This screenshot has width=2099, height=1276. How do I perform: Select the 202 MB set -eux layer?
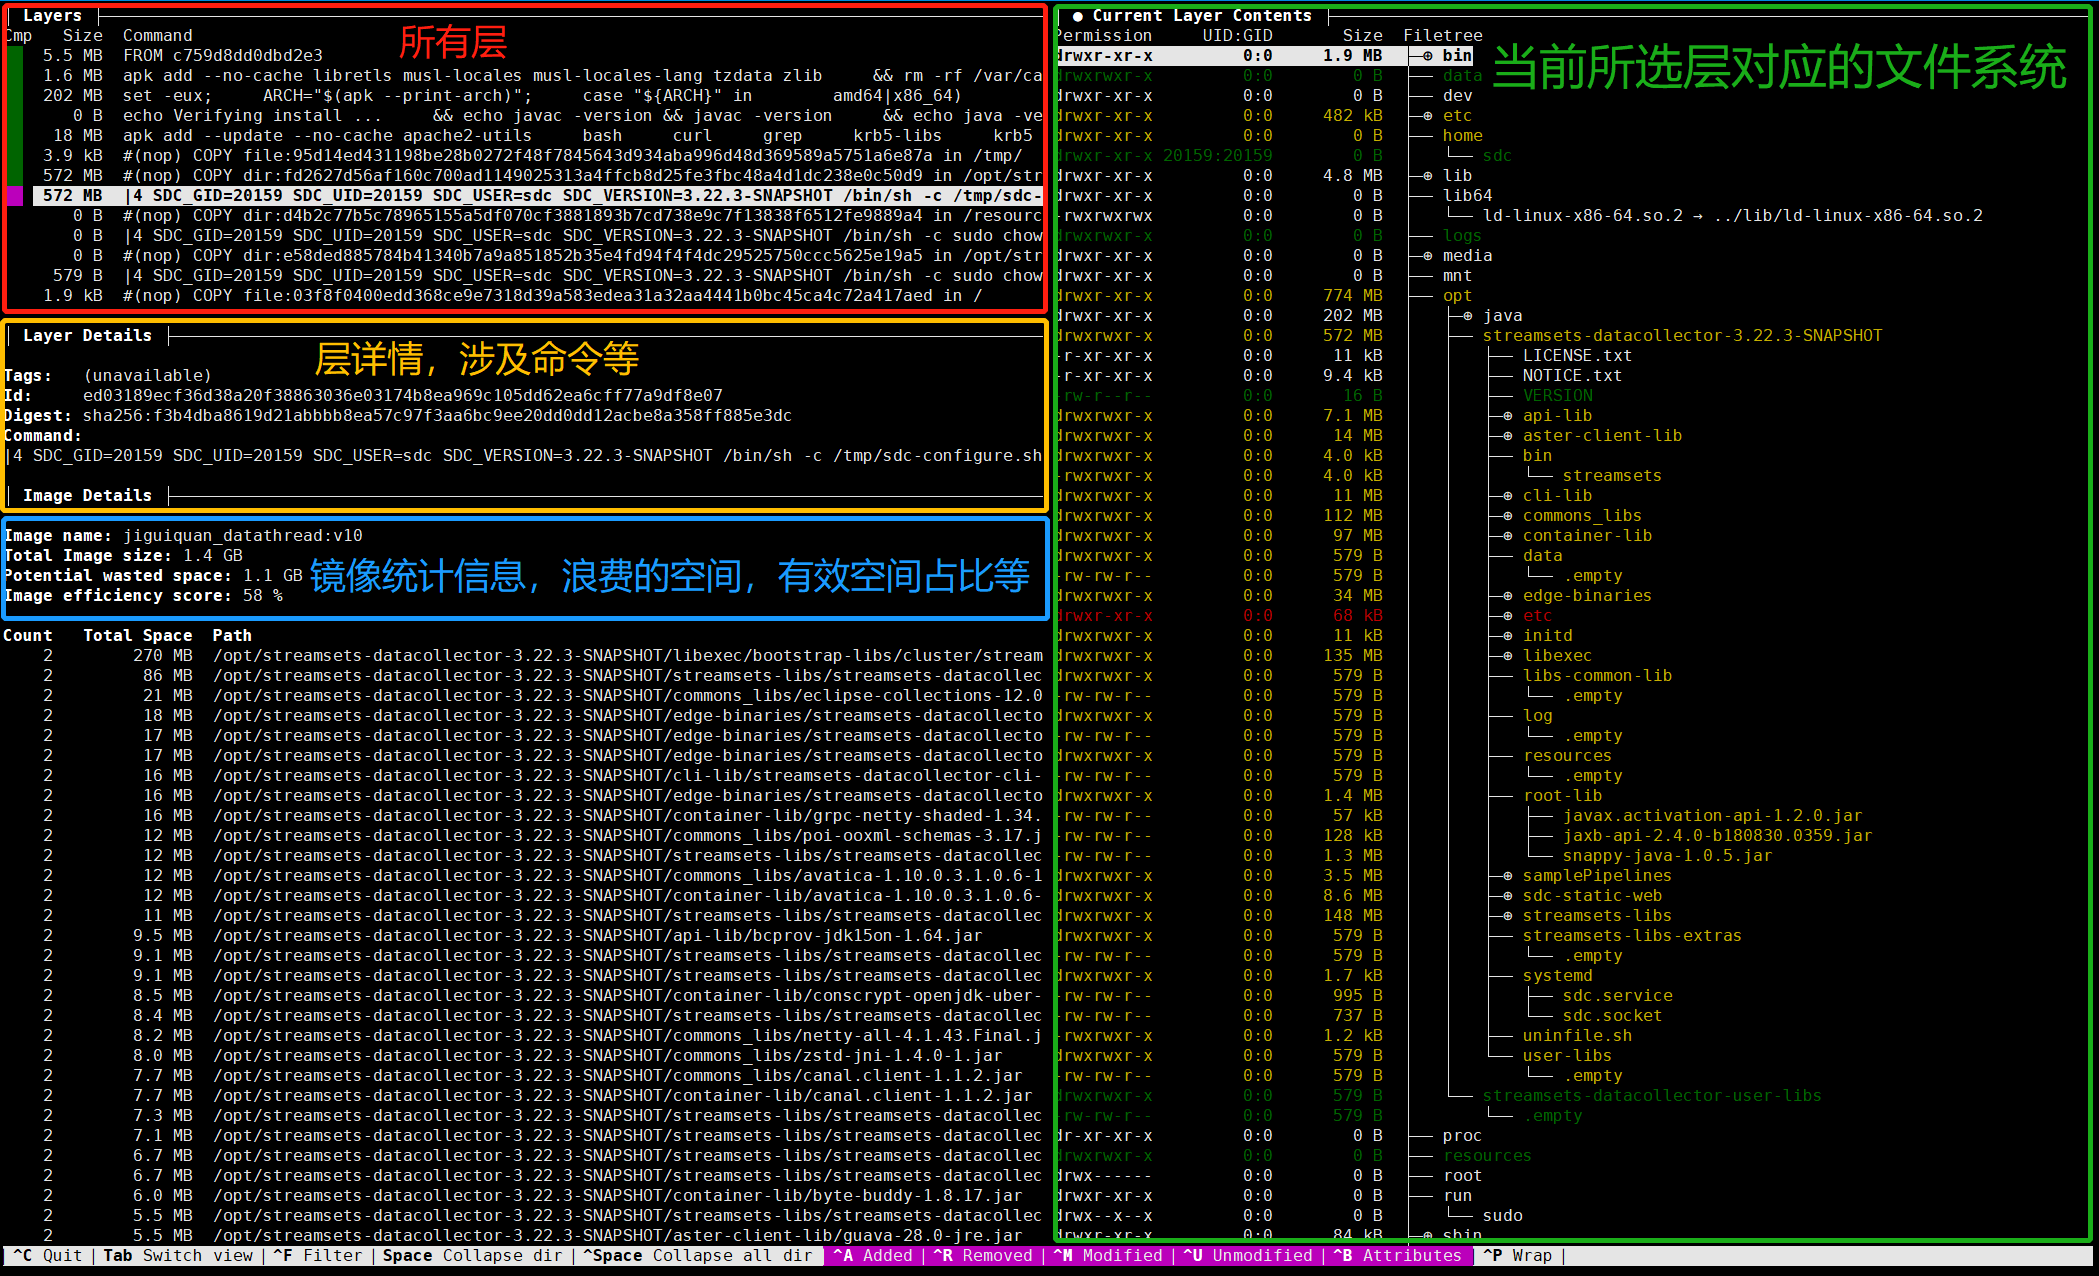[538, 96]
